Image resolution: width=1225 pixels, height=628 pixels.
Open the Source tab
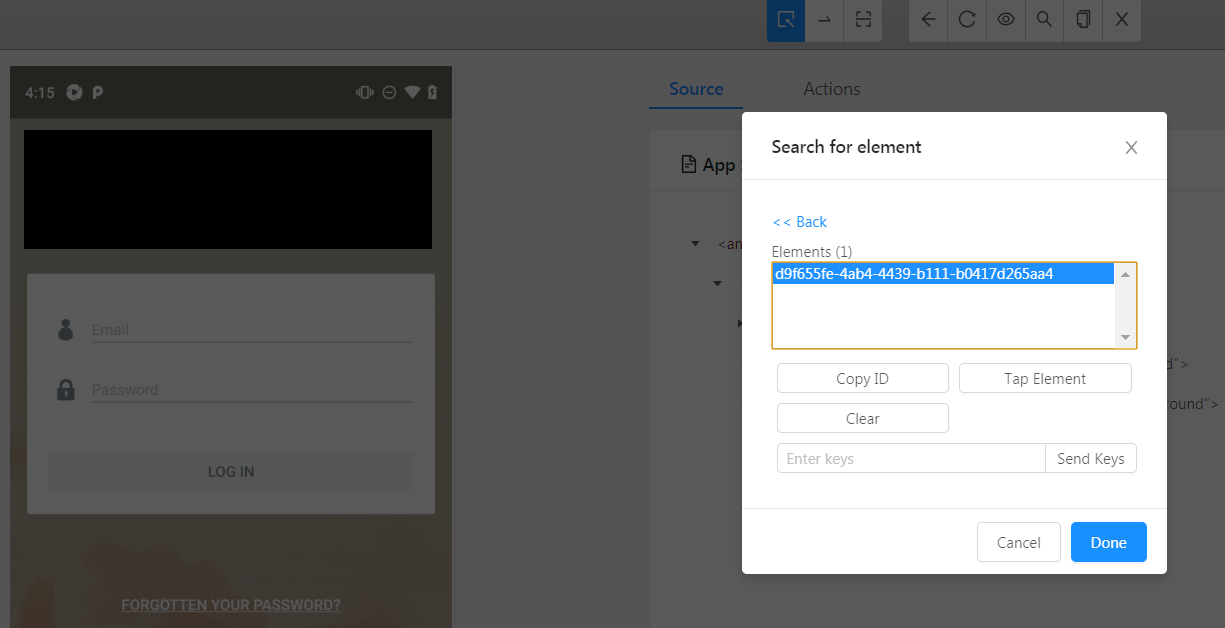tap(696, 89)
